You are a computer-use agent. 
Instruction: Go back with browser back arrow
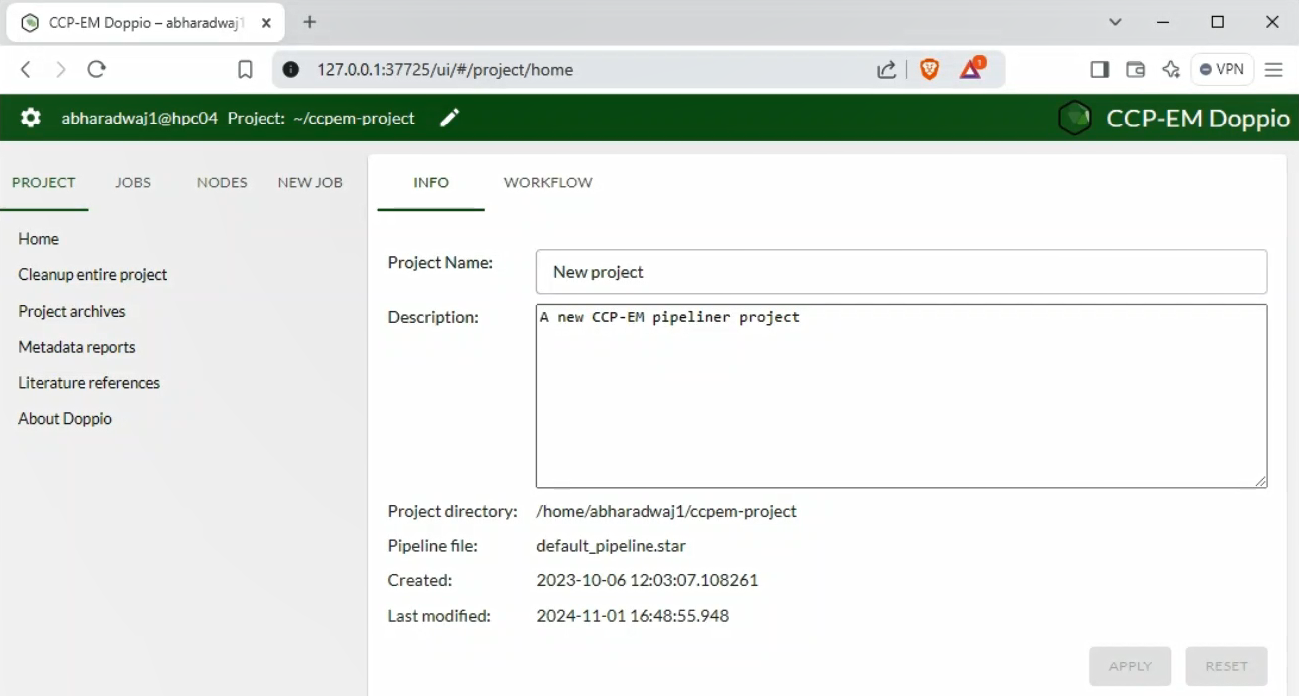(27, 69)
